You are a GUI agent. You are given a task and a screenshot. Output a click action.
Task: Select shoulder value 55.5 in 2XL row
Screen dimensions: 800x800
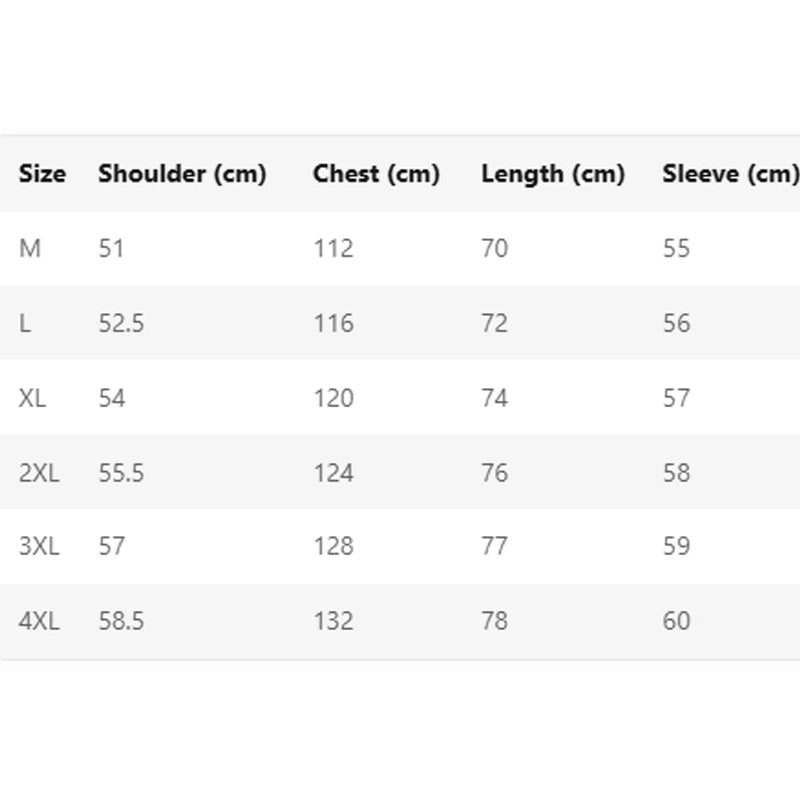tap(121, 472)
